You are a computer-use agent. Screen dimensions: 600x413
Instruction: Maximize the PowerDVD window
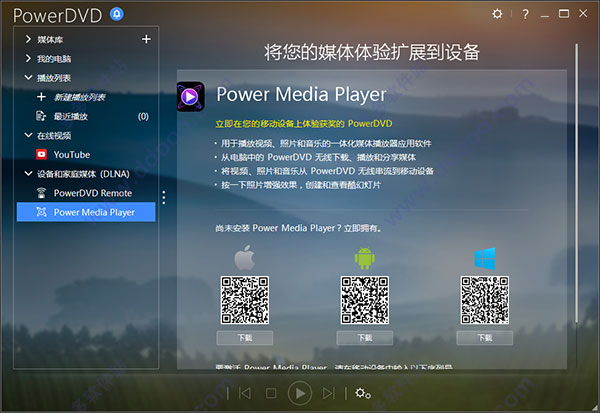point(564,14)
